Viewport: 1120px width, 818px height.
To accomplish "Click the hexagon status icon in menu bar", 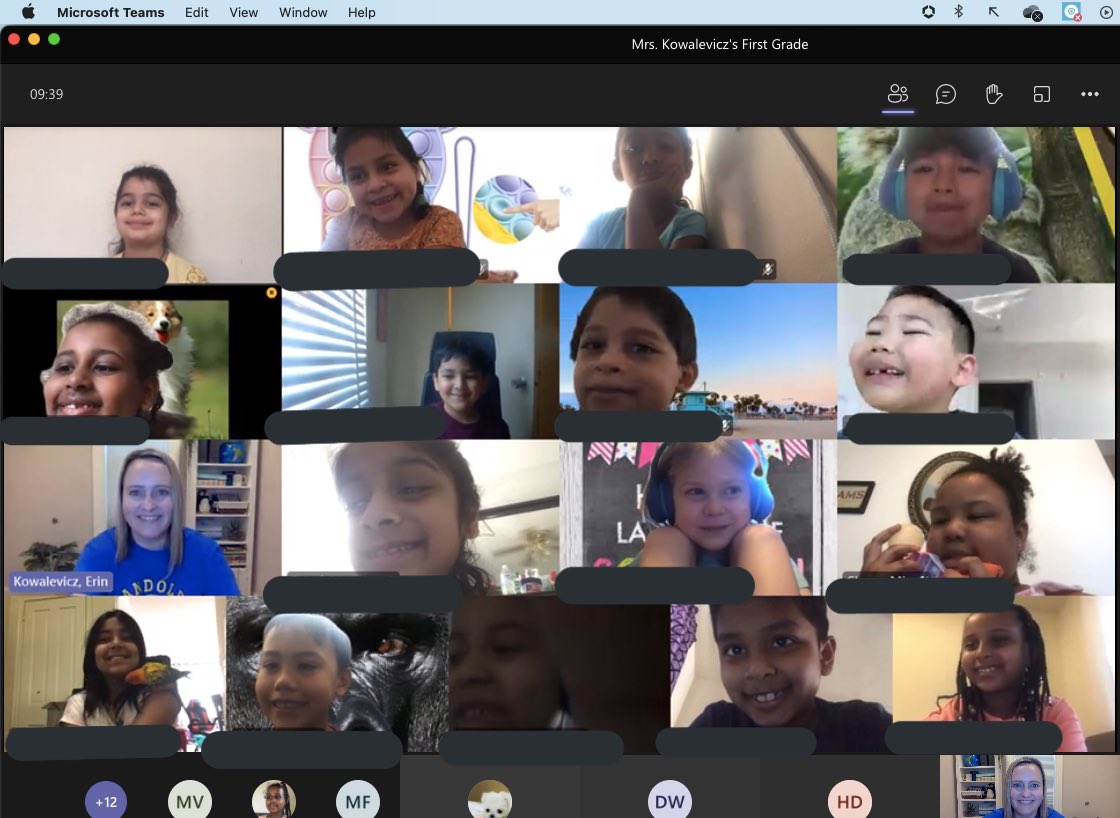I will click(x=929, y=11).
